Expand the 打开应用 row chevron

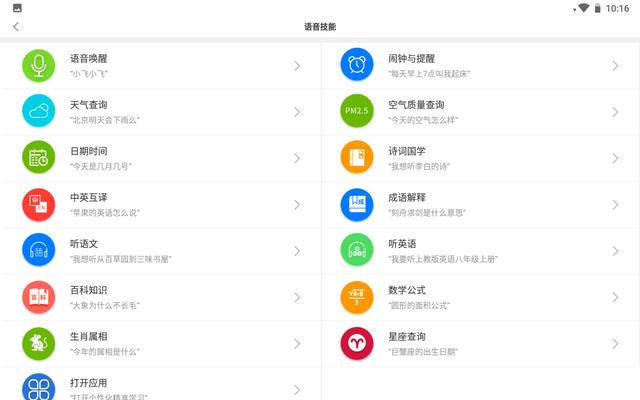pos(297,390)
